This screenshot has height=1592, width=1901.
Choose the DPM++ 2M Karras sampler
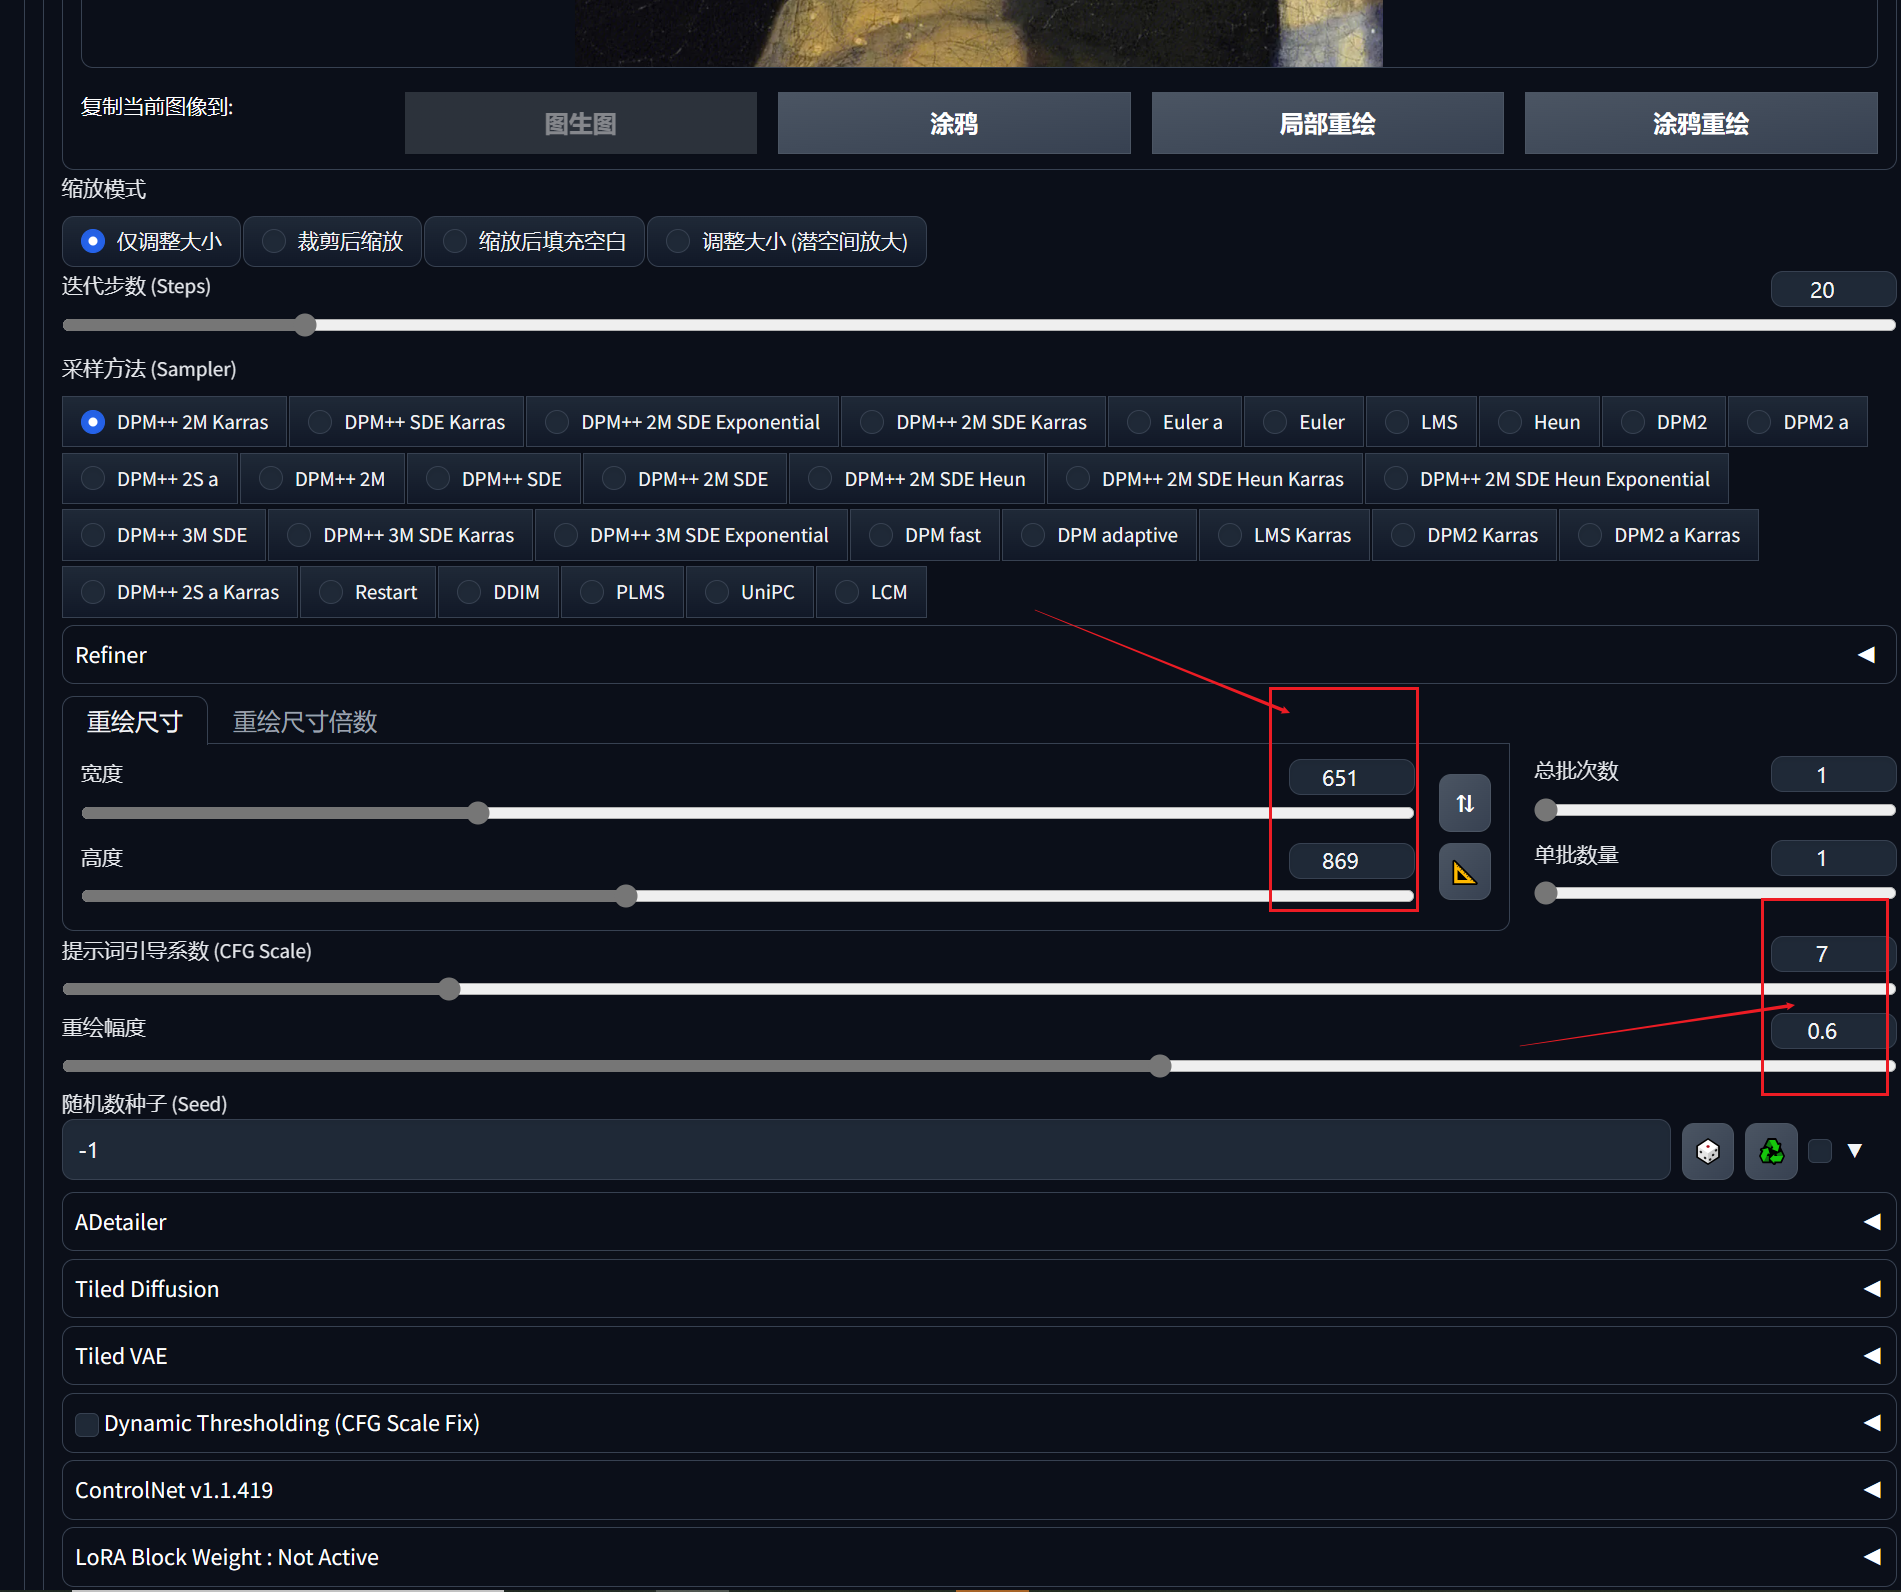point(175,422)
